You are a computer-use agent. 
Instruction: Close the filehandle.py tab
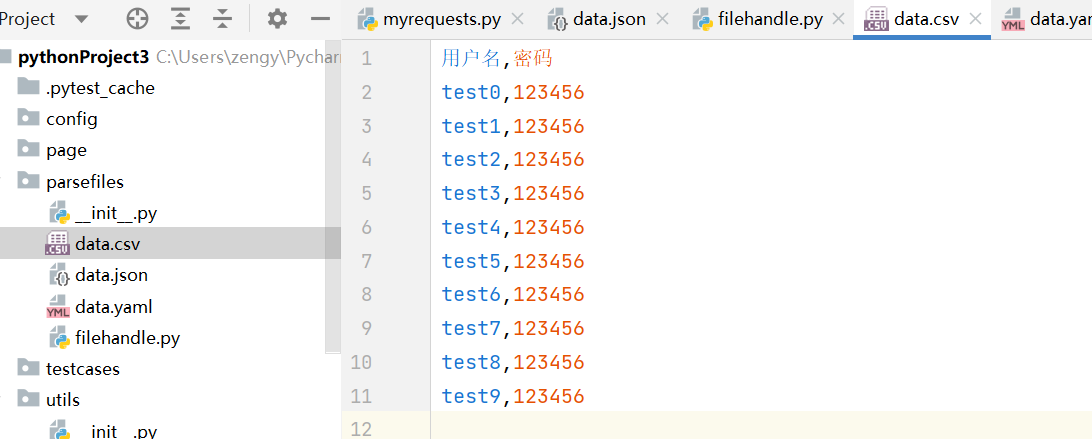tap(839, 20)
